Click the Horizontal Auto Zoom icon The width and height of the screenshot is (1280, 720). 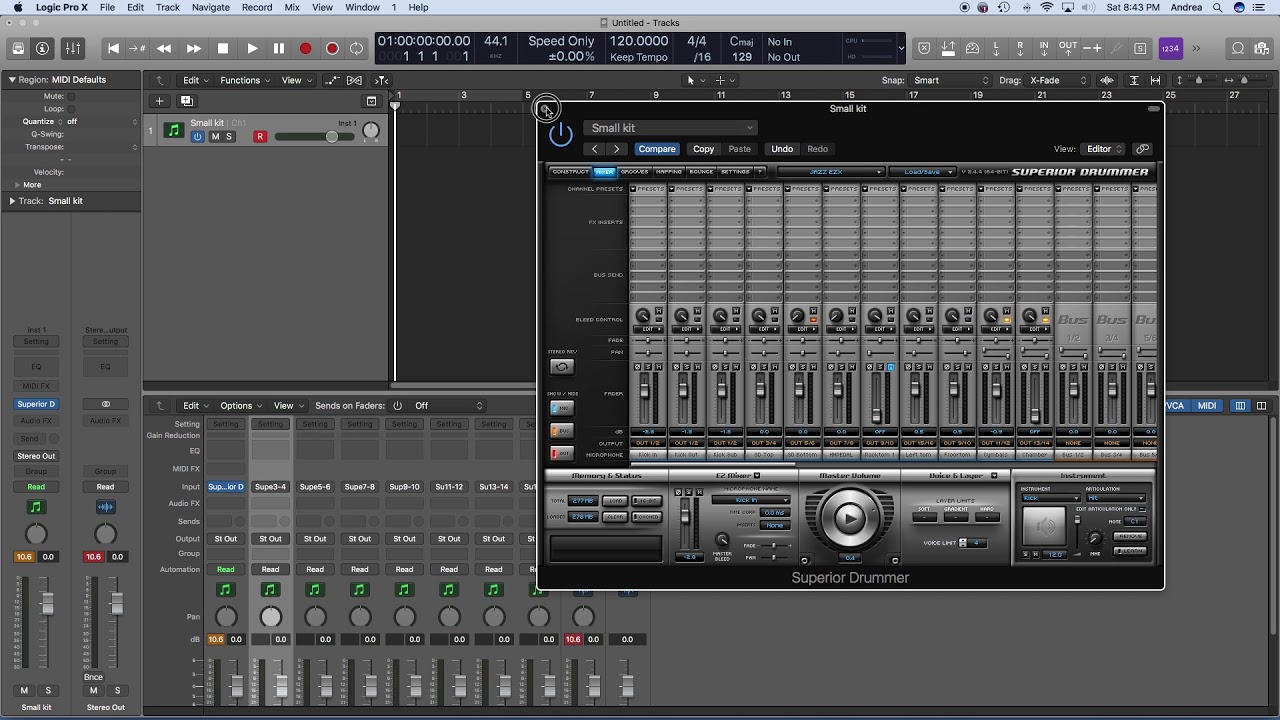click(1156, 80)
